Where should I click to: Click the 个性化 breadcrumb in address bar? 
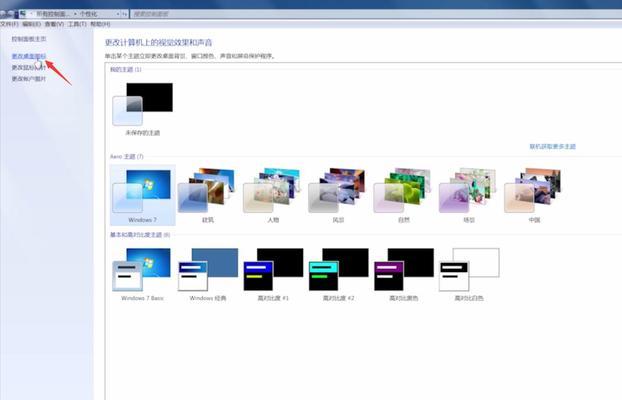pyautogui.click(x=88, y=14)
